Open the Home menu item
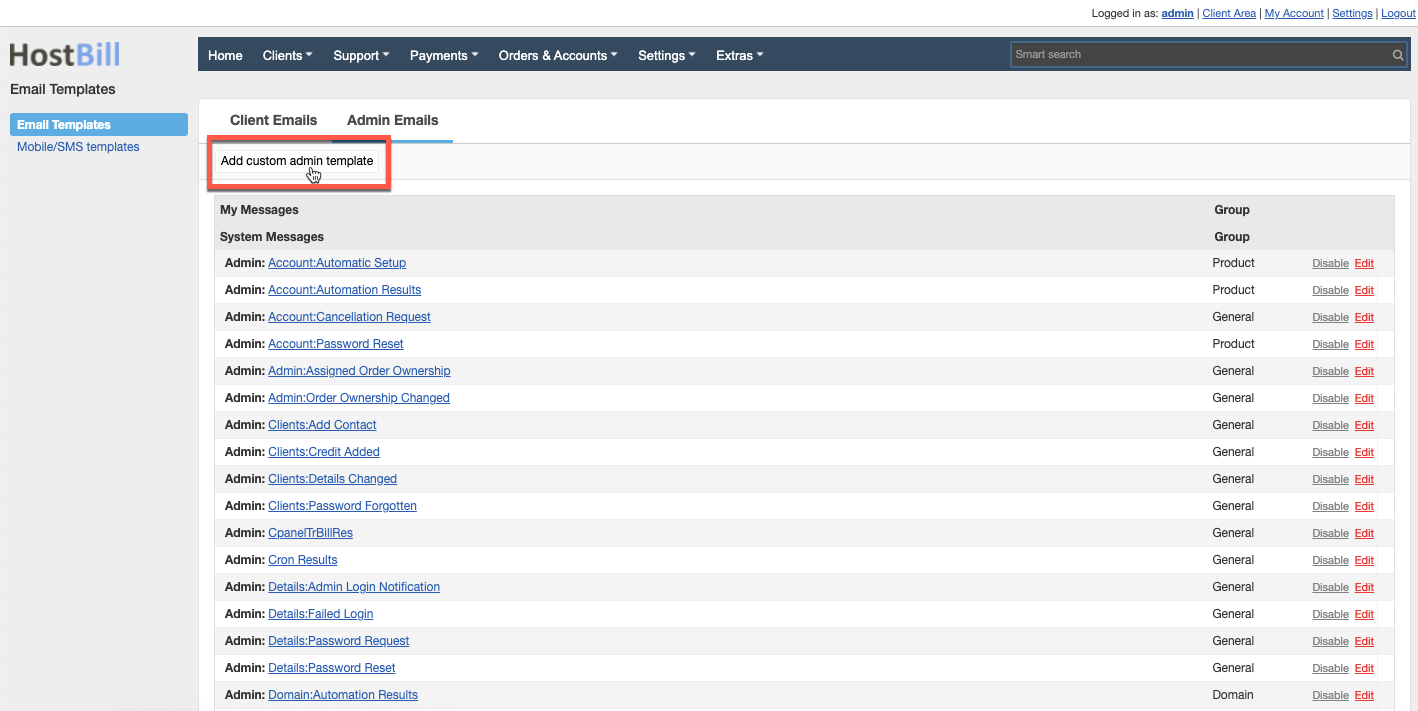1418x711 pixels. click(x=225, y=55)
